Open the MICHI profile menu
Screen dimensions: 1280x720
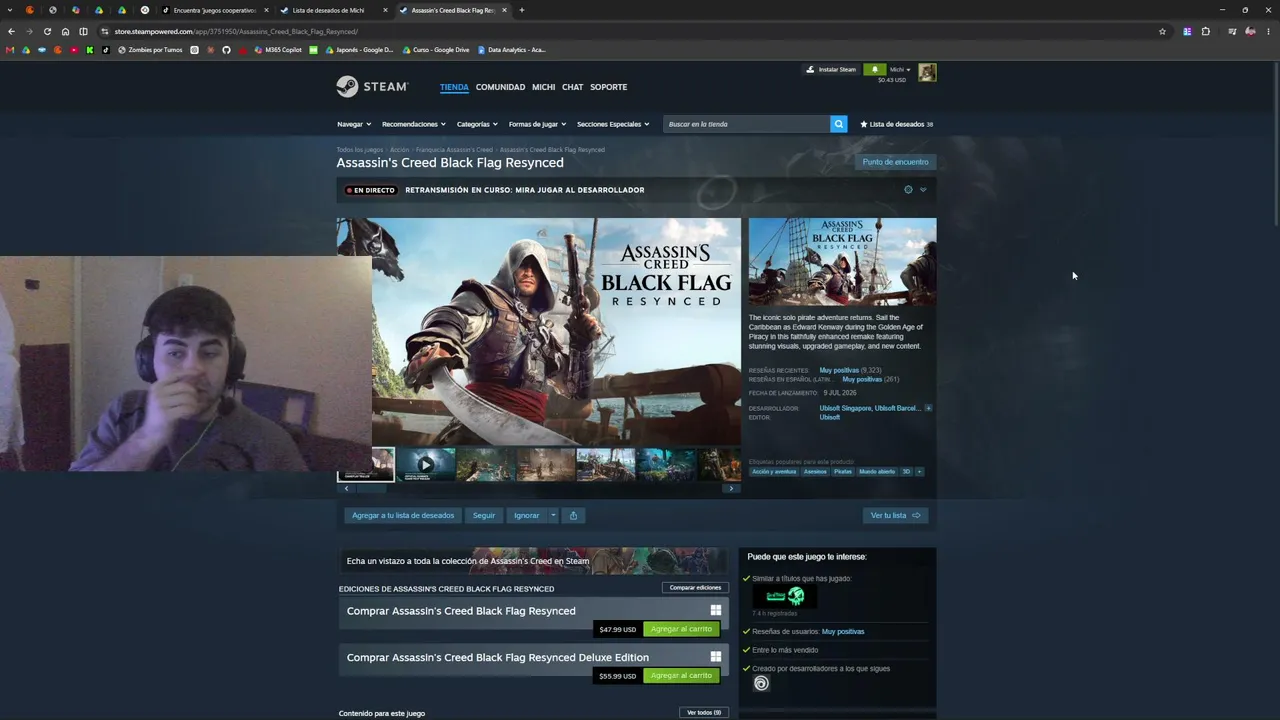pyautogui.click(x=543, y=87)
